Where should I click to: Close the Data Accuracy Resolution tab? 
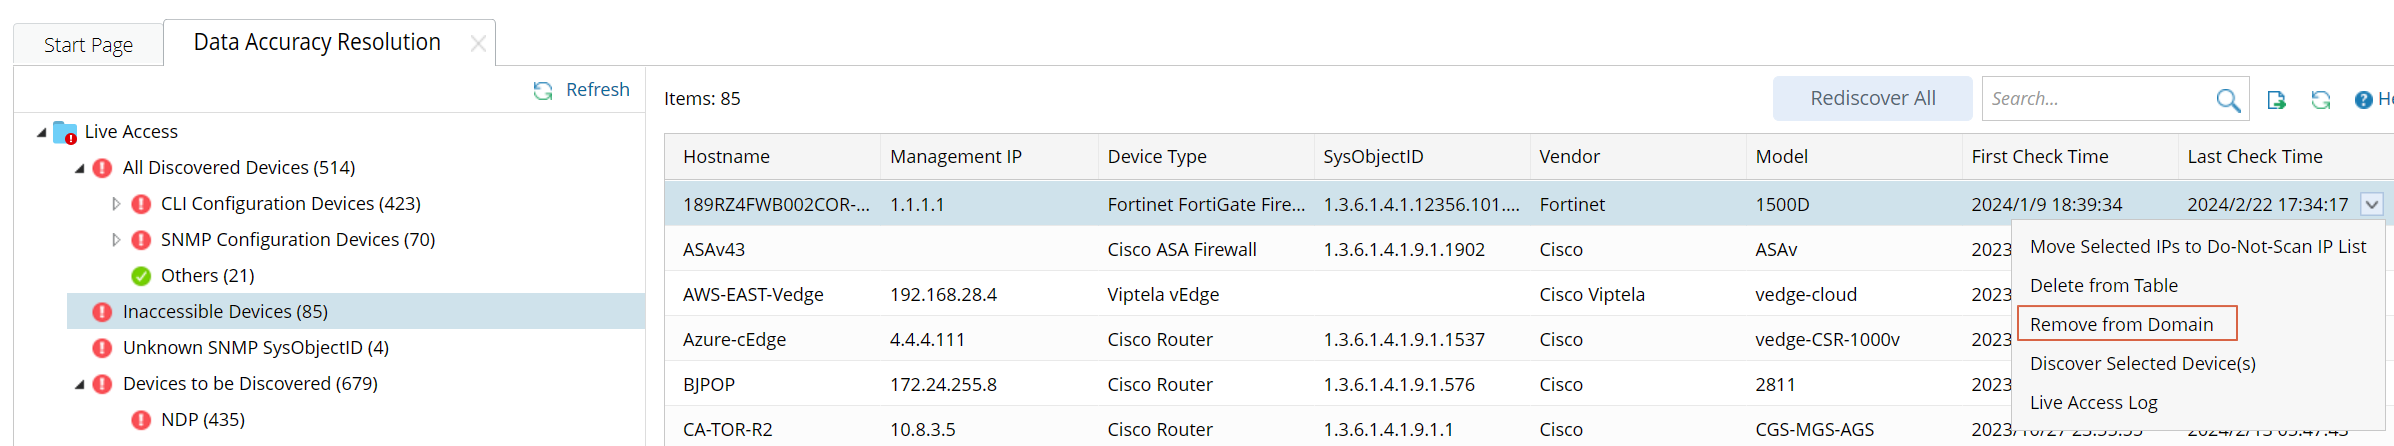click(478, 43)
